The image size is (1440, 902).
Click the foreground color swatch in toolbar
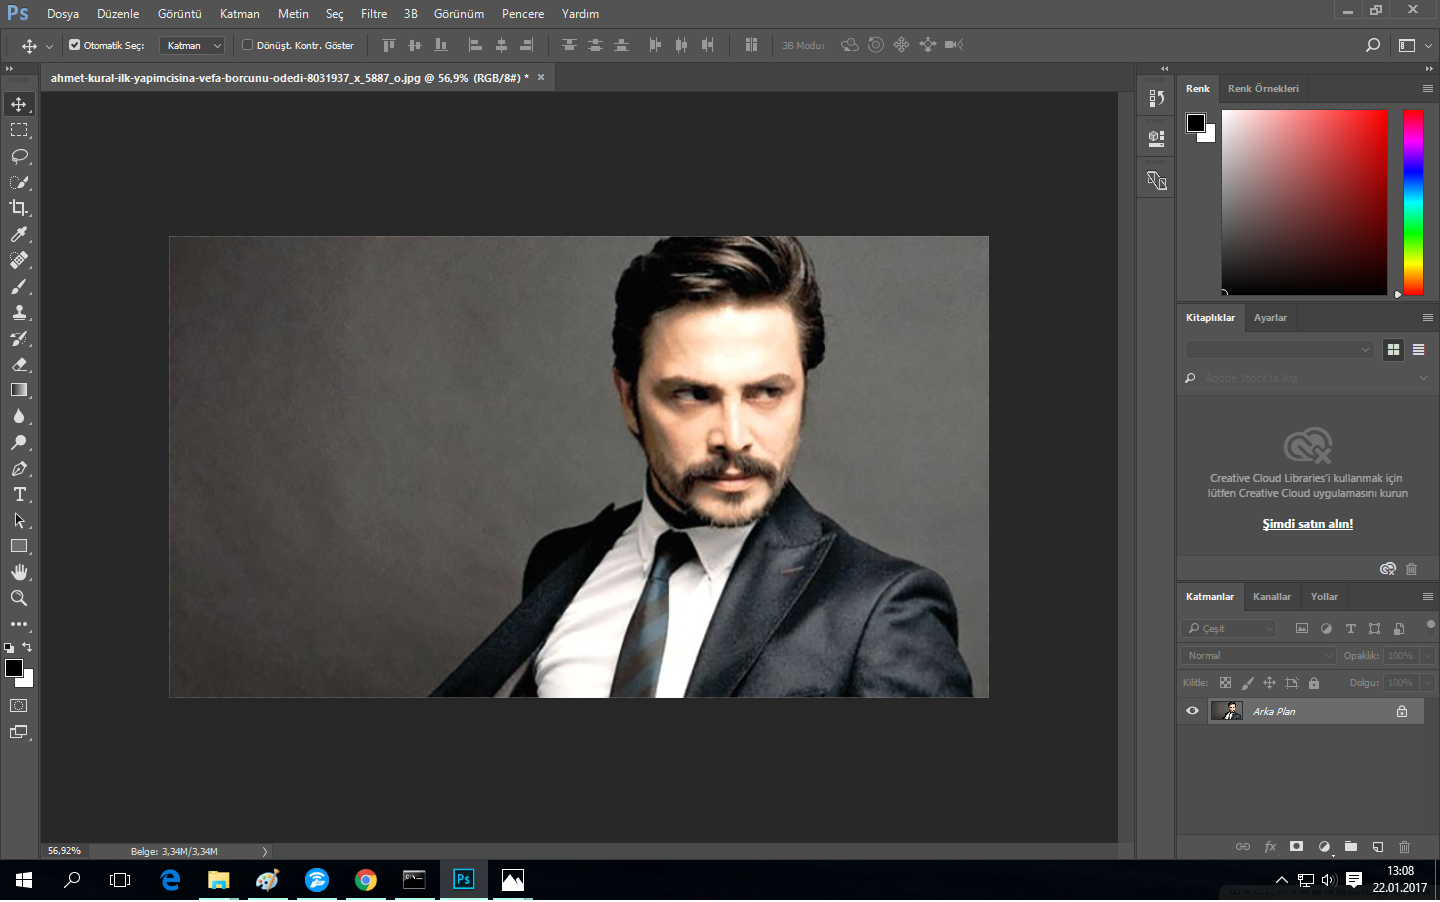[14, 668]
